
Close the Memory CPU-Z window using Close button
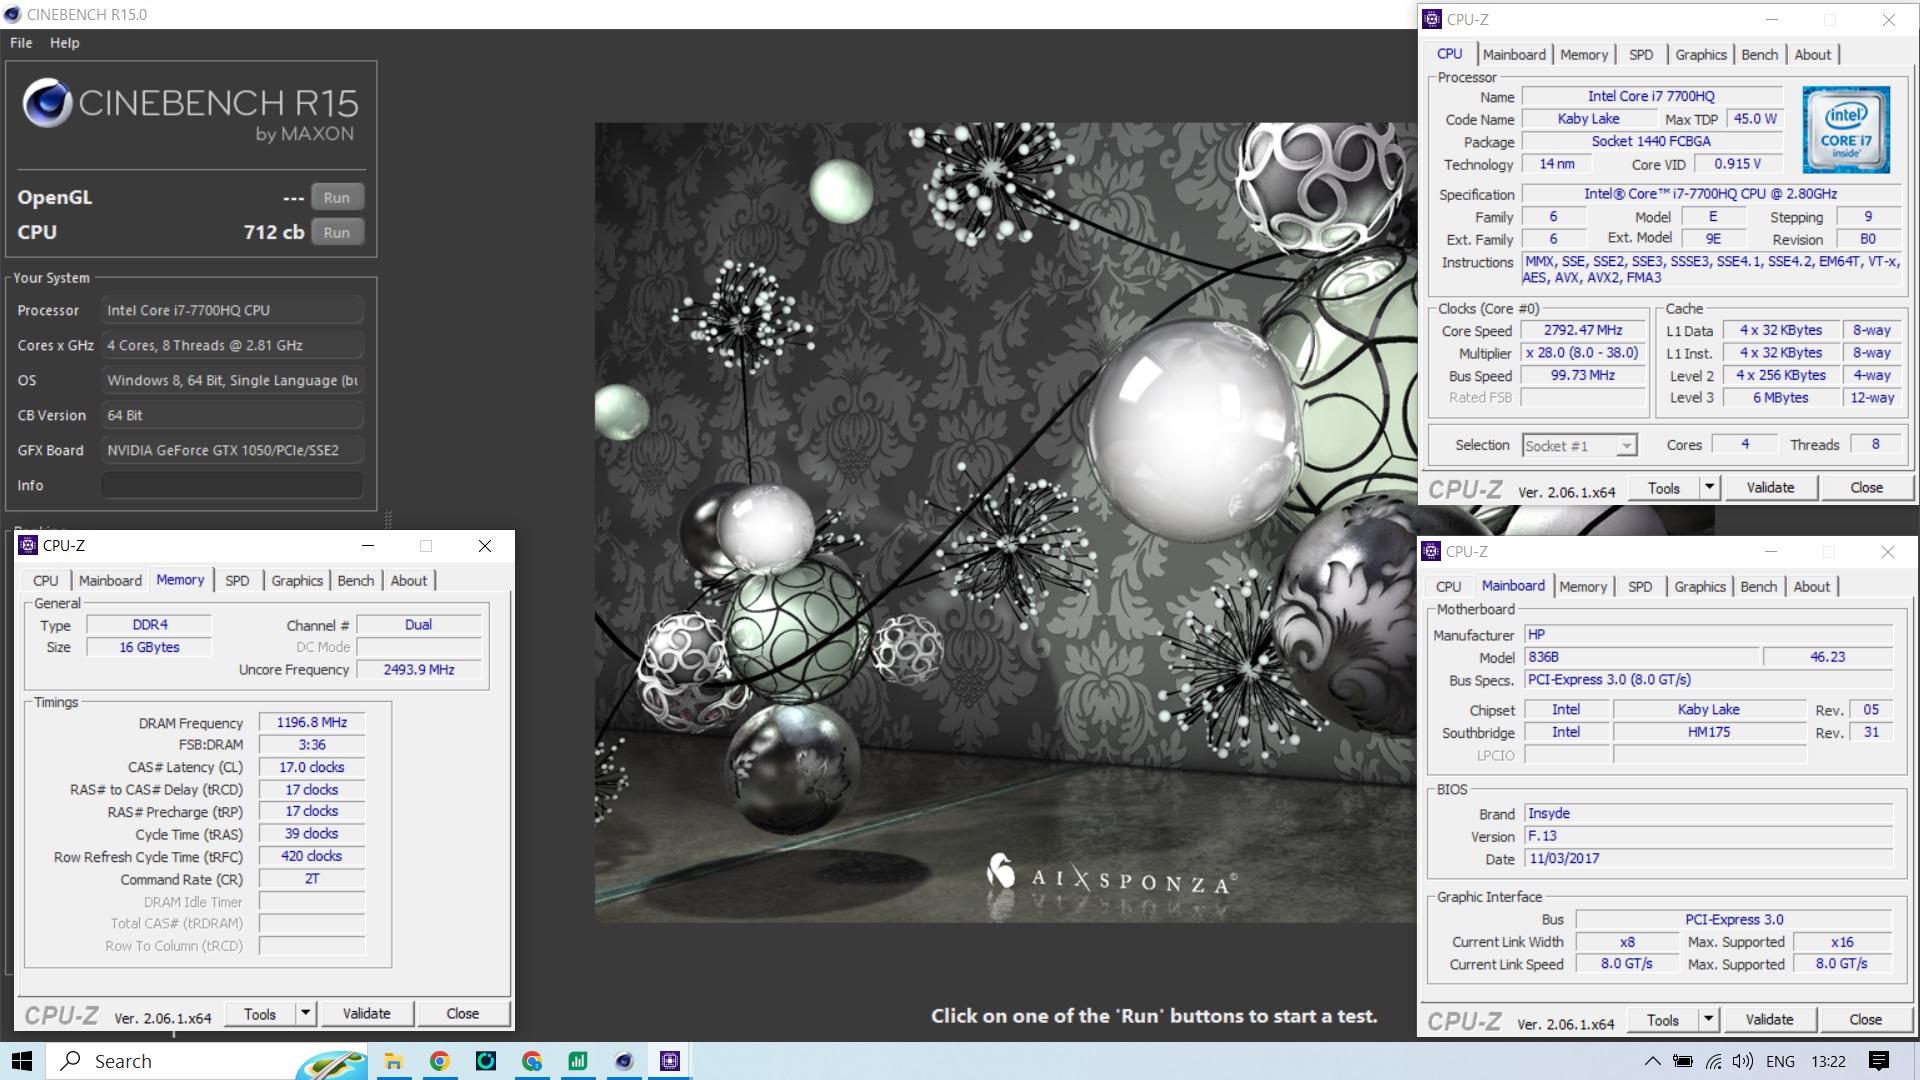click(x=463, y=1013)
